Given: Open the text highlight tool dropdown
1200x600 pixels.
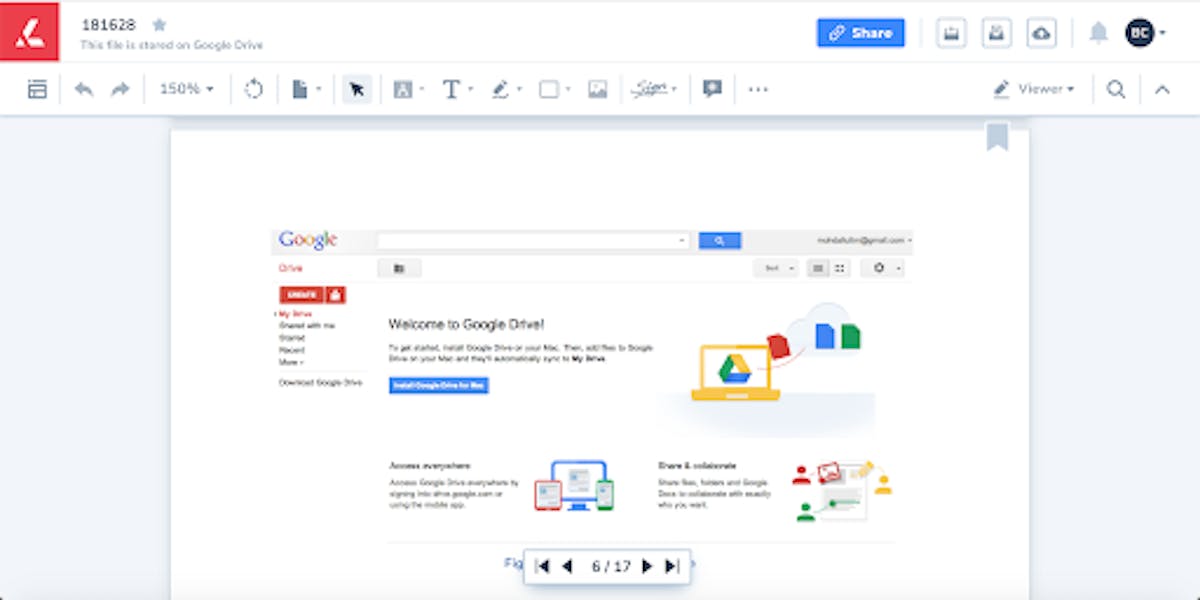Looking at the screenshot, I should (x=408, y=89).
